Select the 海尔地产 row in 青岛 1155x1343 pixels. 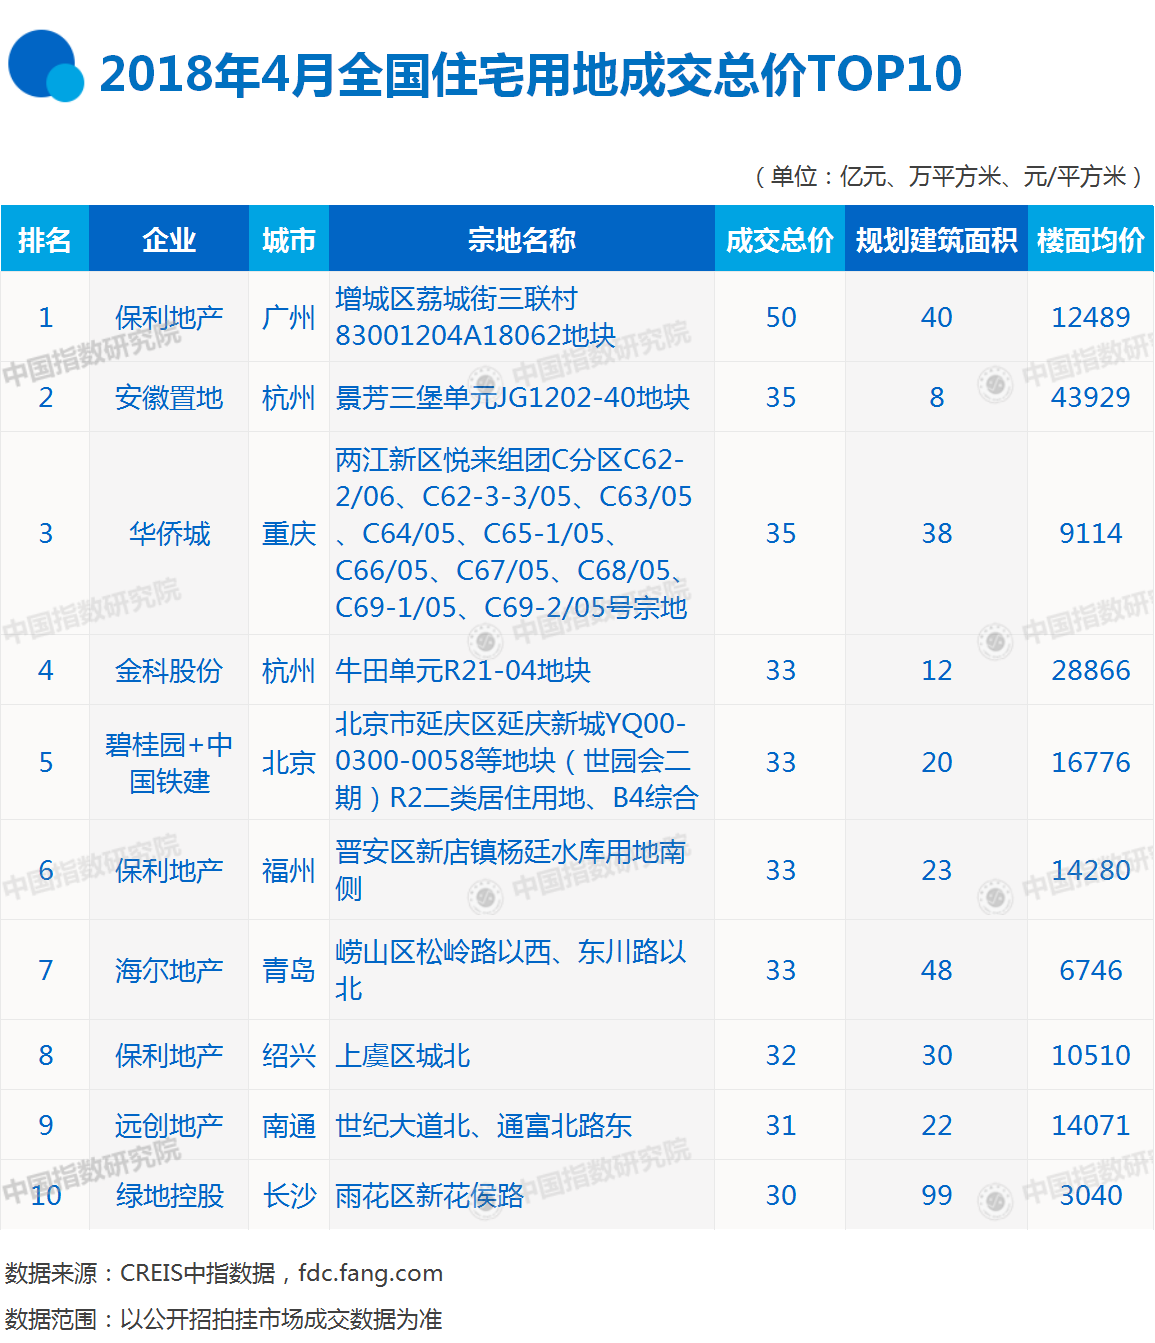[x=168, y=969]
